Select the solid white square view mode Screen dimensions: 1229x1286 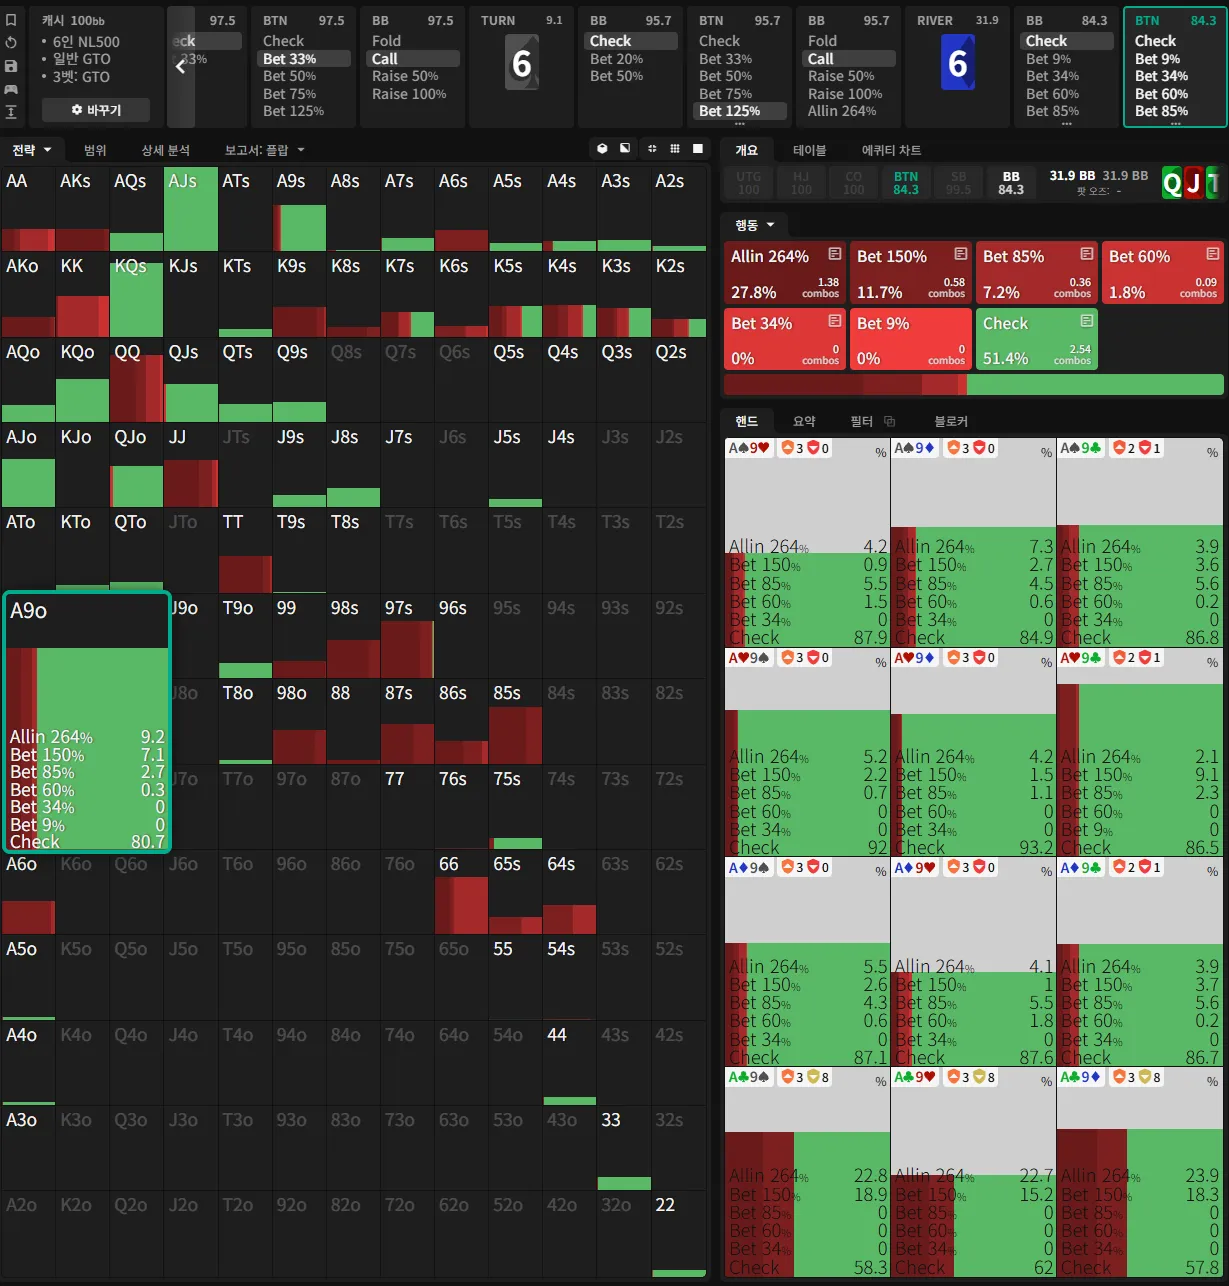click(x=698, y=149)
